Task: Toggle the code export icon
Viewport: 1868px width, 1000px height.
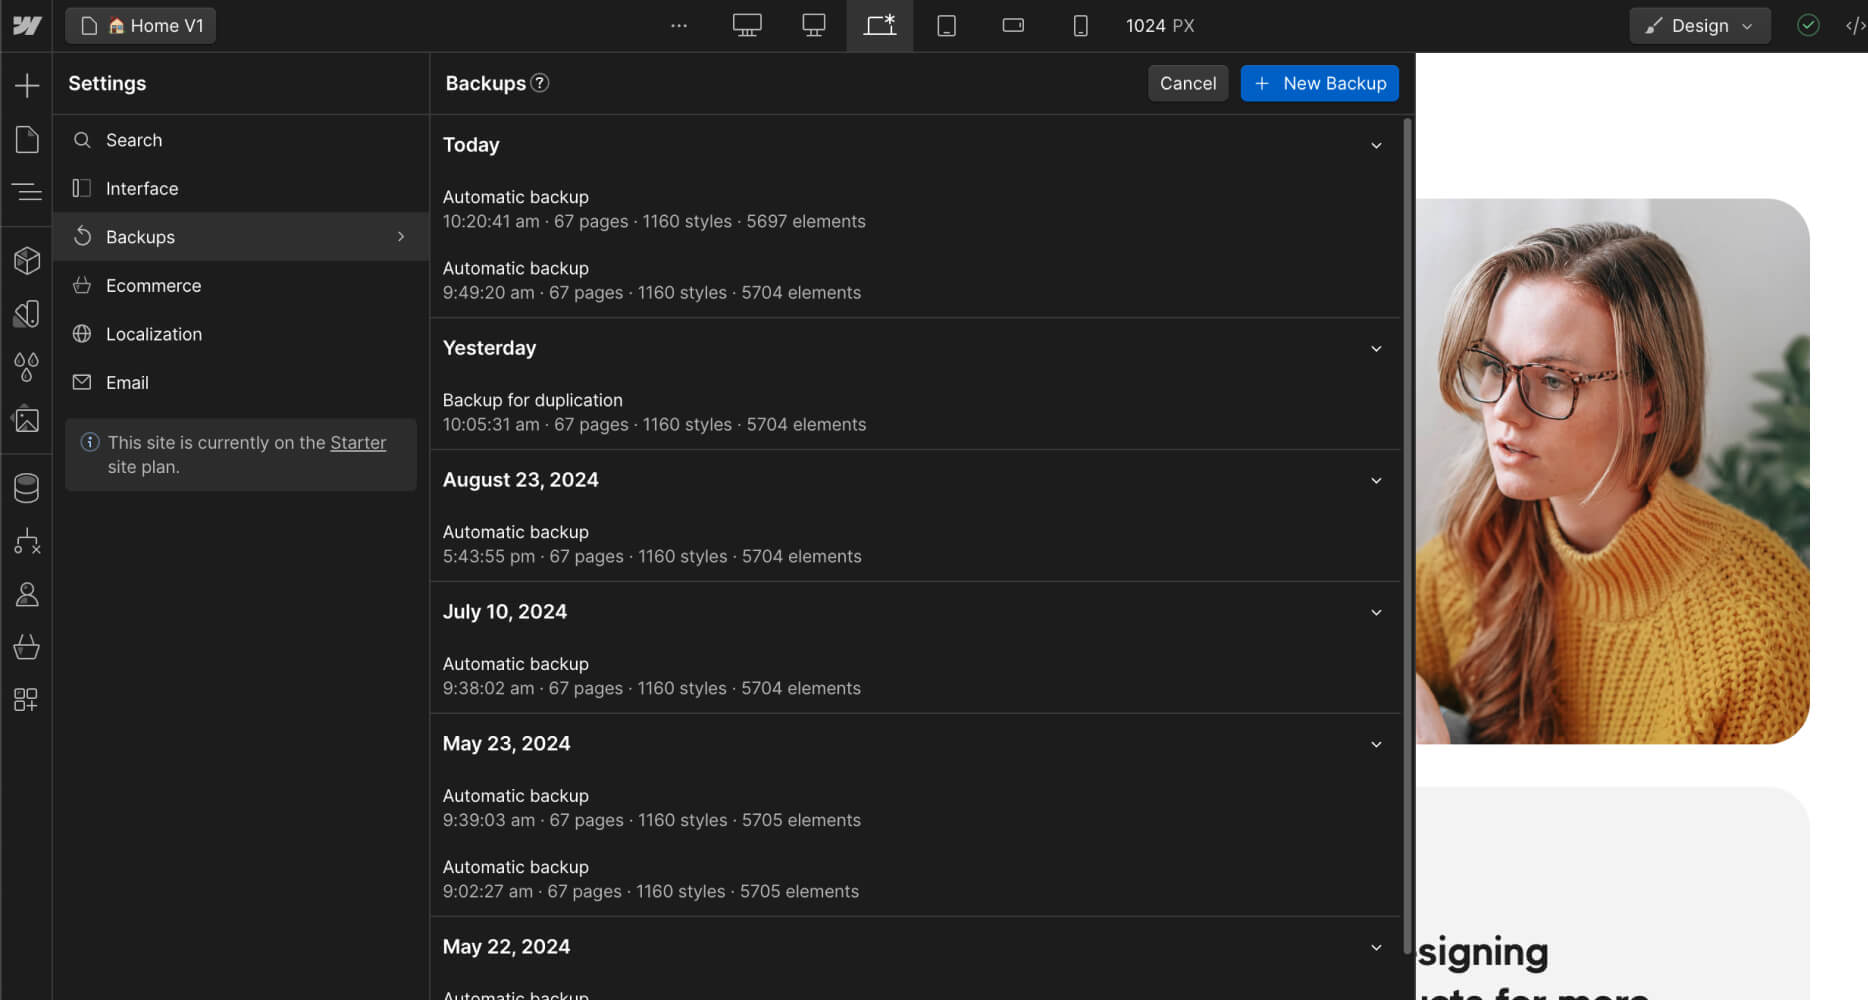Action: point(1855,25)
